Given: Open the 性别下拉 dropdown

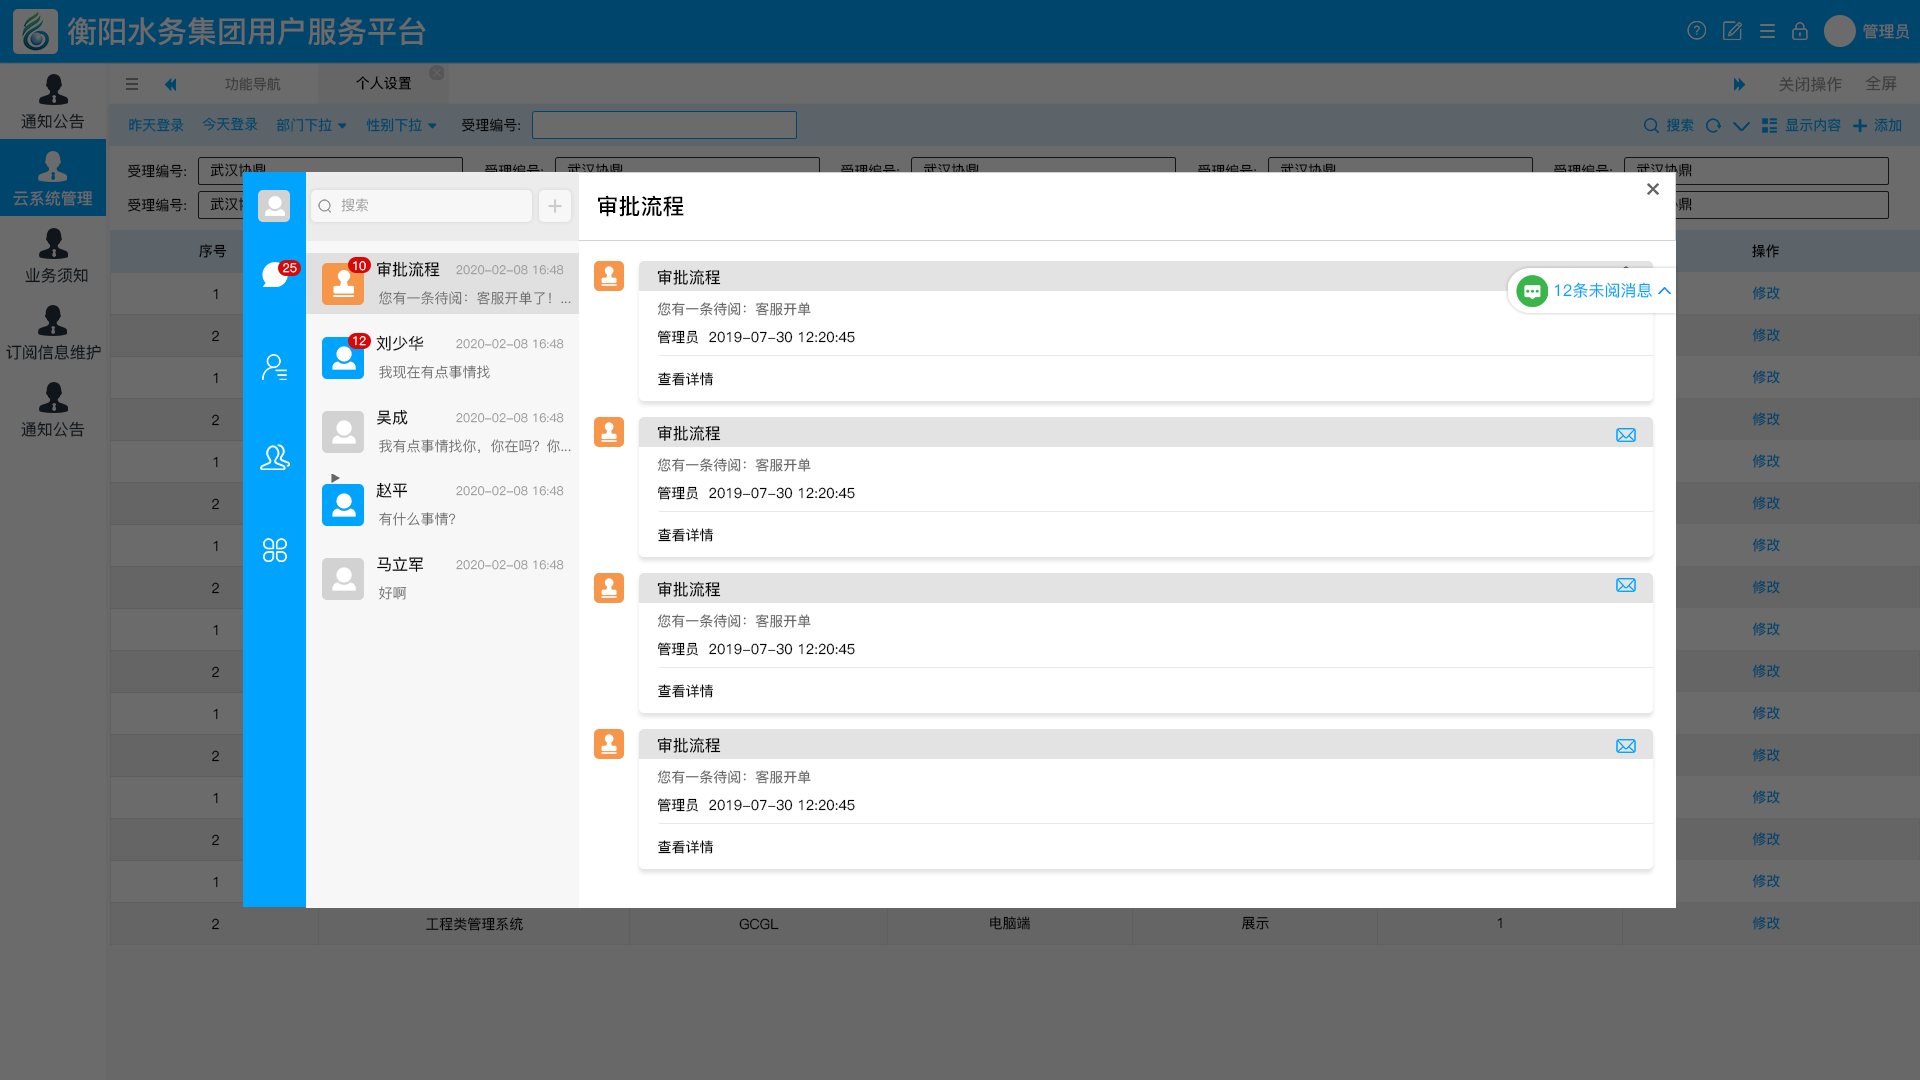Looking at the screenshot, I should (401, 125).
